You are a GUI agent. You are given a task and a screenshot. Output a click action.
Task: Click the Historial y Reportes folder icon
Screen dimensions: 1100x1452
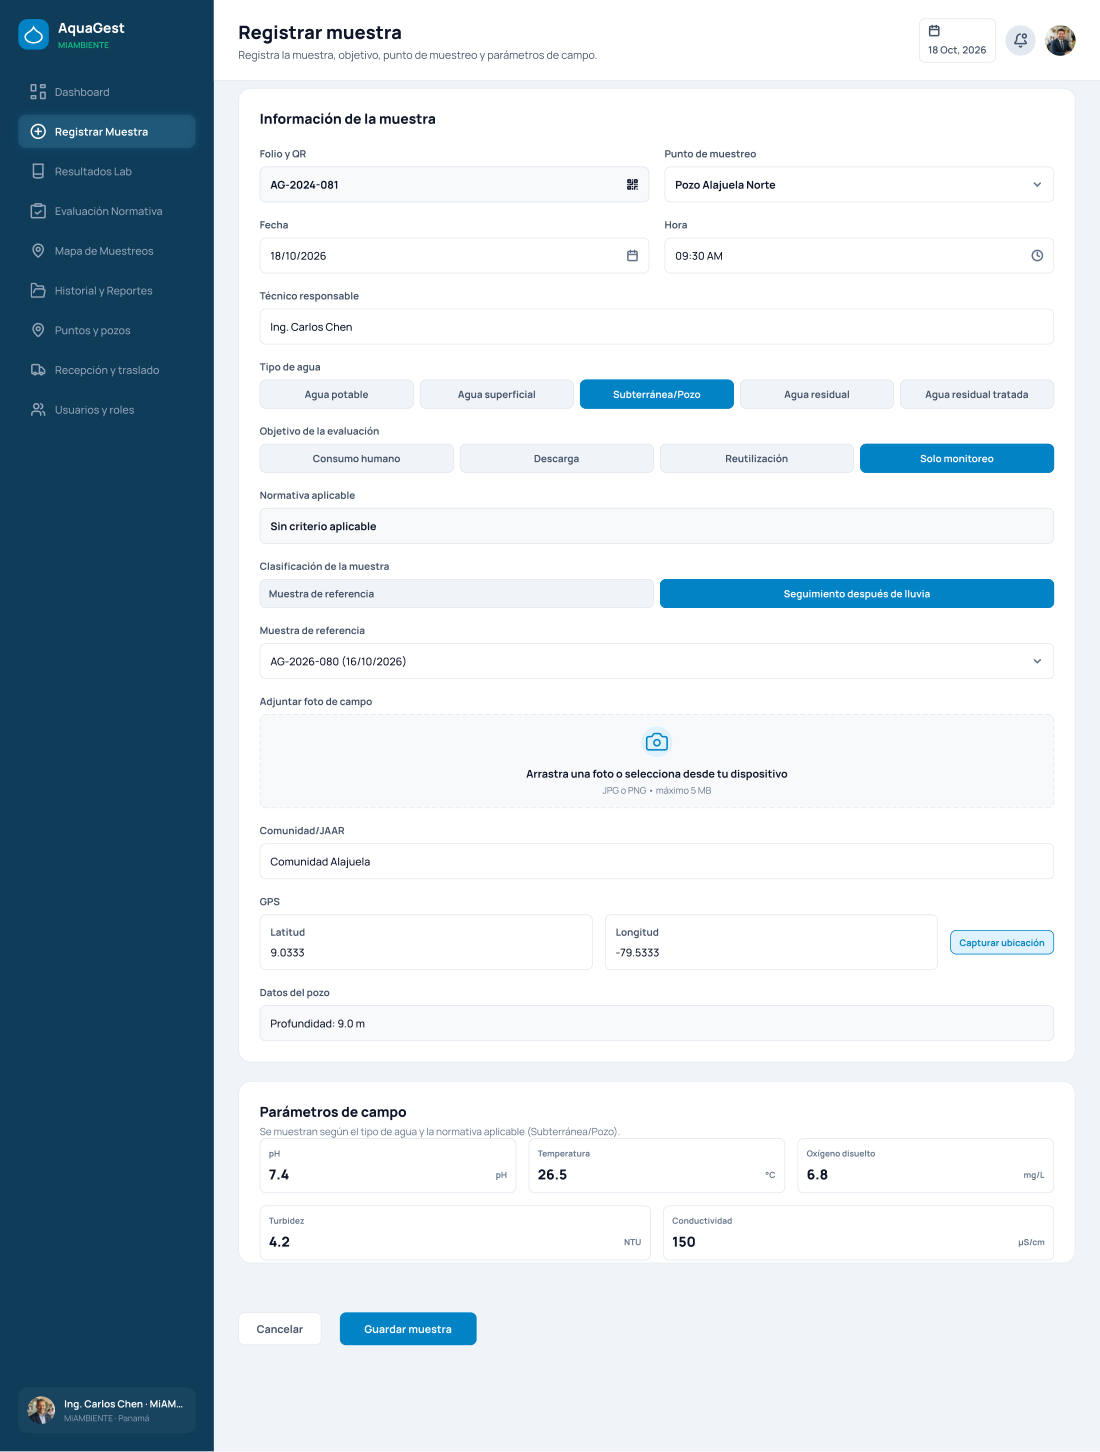coord(38,291)
